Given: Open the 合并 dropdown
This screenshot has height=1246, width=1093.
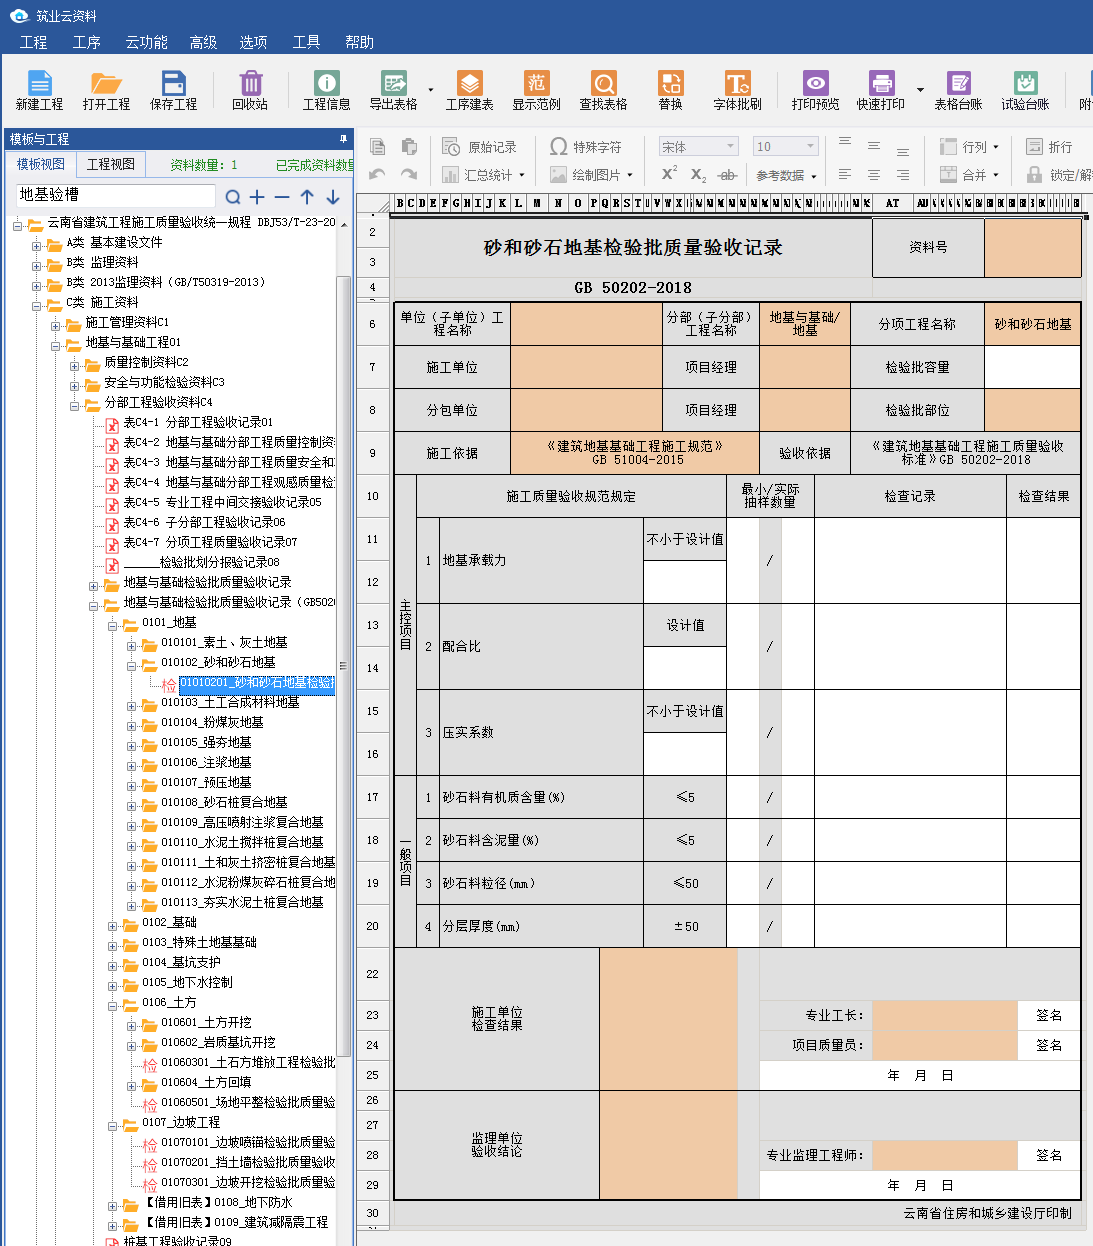Looking at the screenshot, I should coord(969,175).
